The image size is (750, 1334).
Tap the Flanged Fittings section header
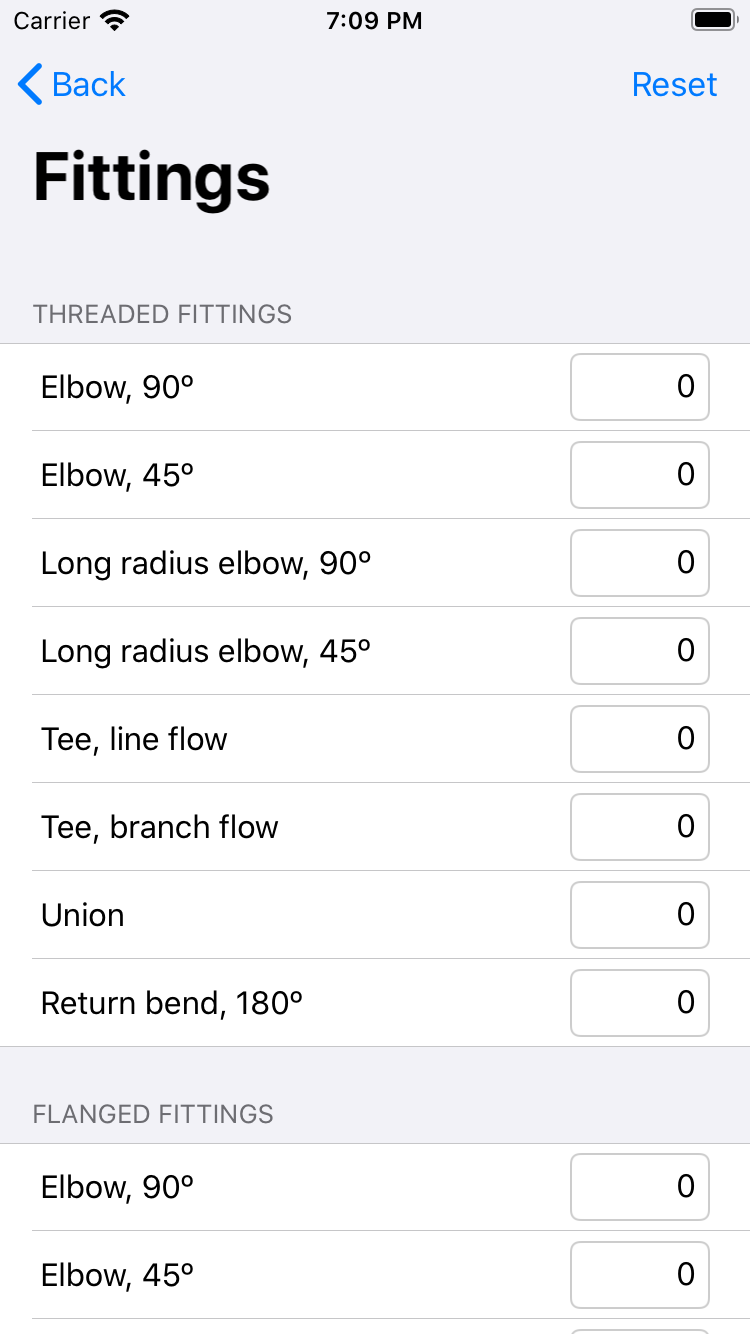(x=153, y=1114)
